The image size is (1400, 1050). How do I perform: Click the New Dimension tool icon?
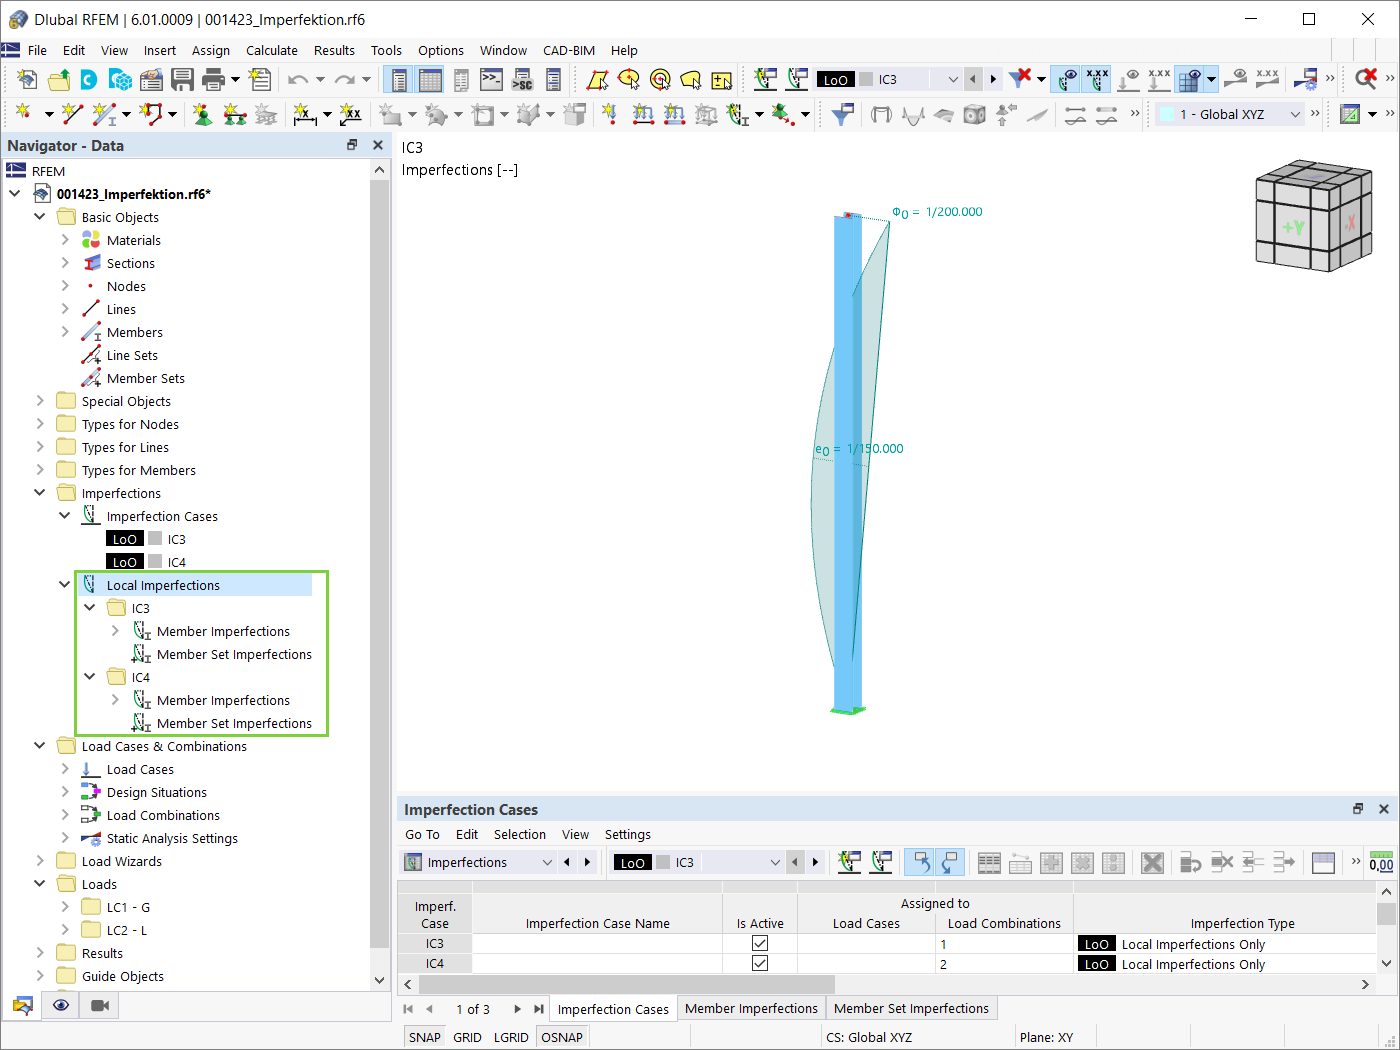click(x=305, y=114)
